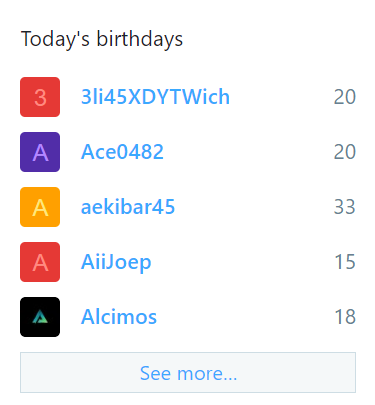Screen dimensions: 375x405
Task: Click the Today's birthdays heading
Action: pyautogui.click(x=102, y=39)
